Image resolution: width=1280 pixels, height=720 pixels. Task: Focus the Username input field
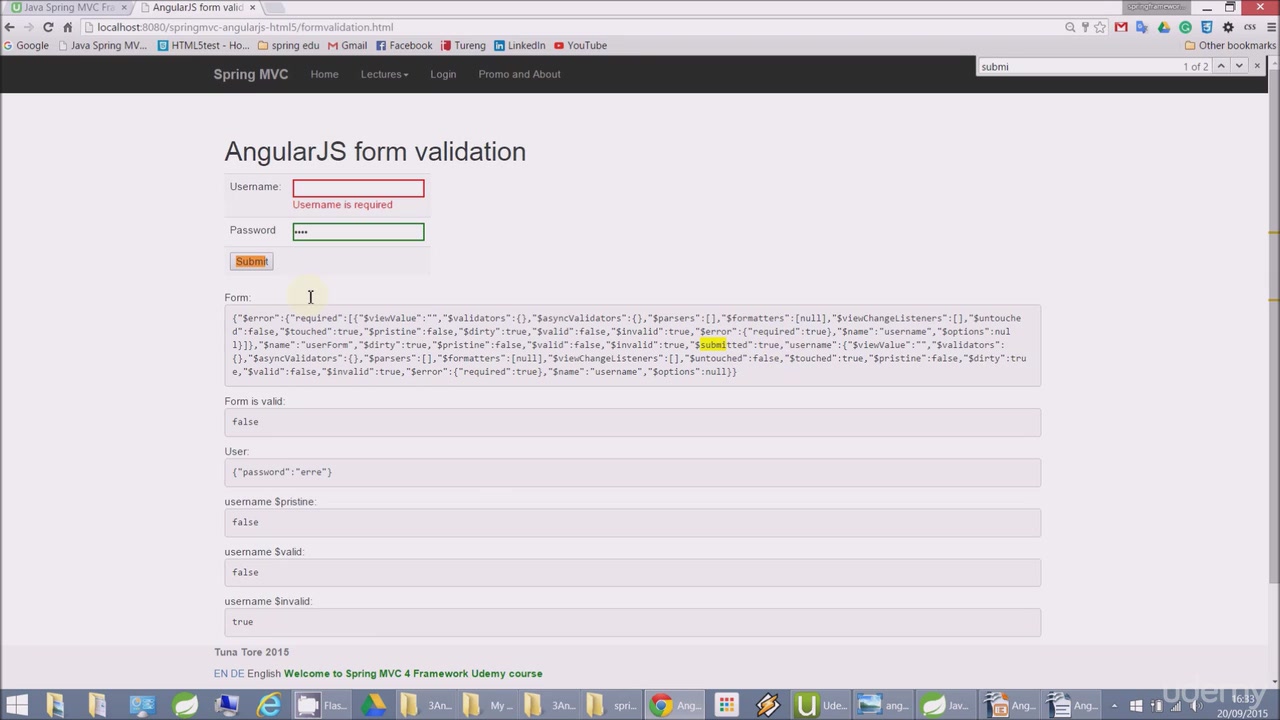(x=358, y=188)
